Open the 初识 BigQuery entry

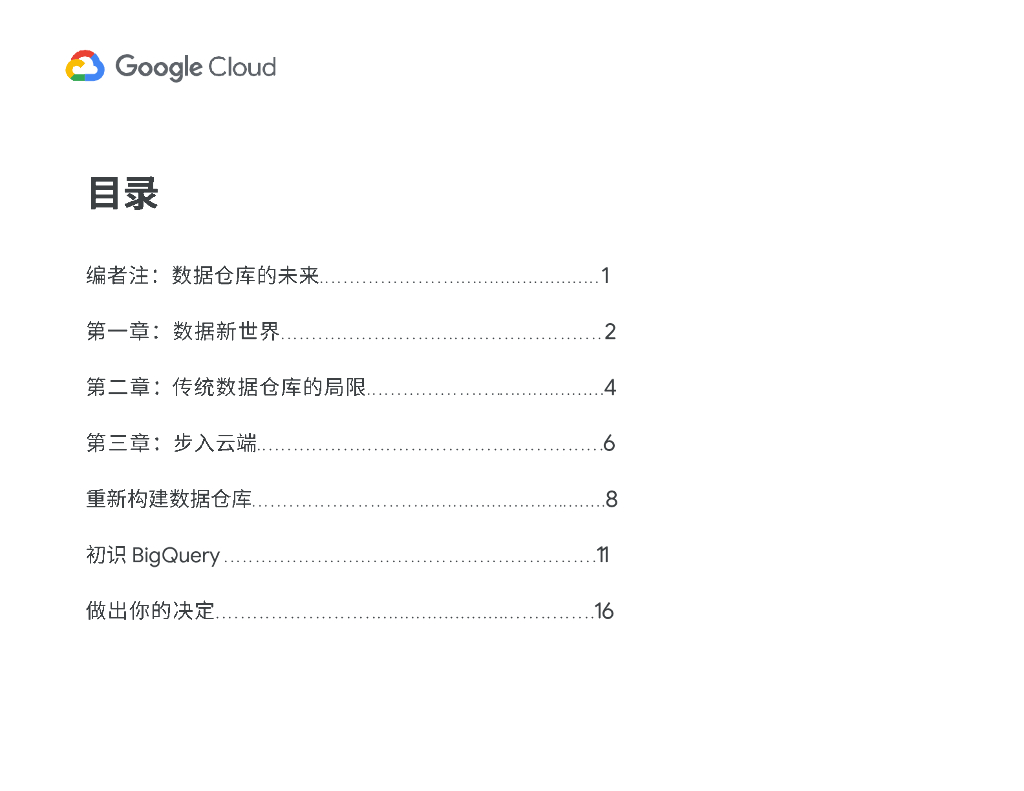coord(153,555)
